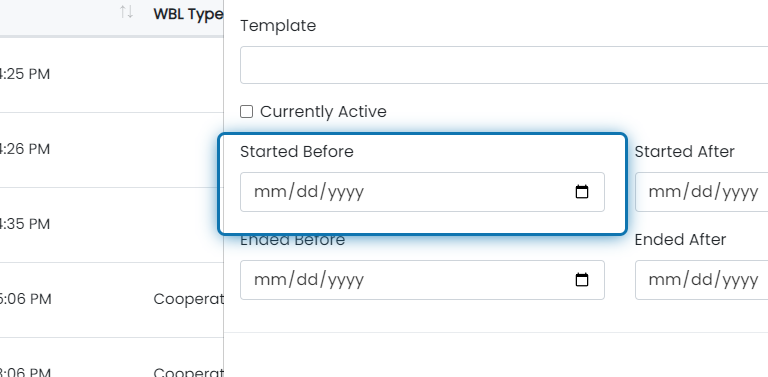Click into the Ended Before date field
The width and height of the screenshot is (768, 377).
[422, 280]
